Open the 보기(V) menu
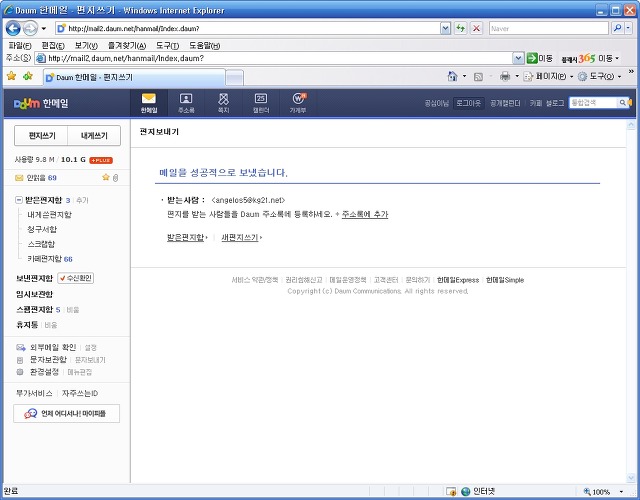 click(86, 46)
